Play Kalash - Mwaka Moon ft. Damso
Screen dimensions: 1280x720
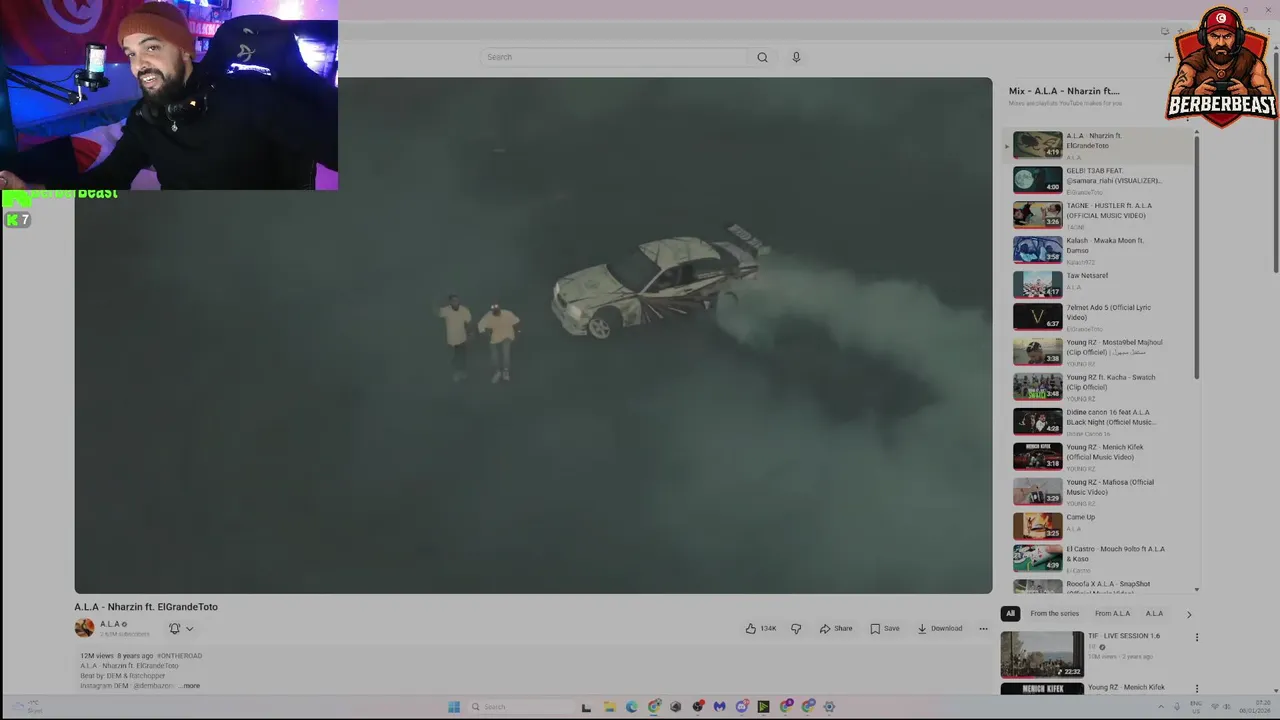point(1100,250)
